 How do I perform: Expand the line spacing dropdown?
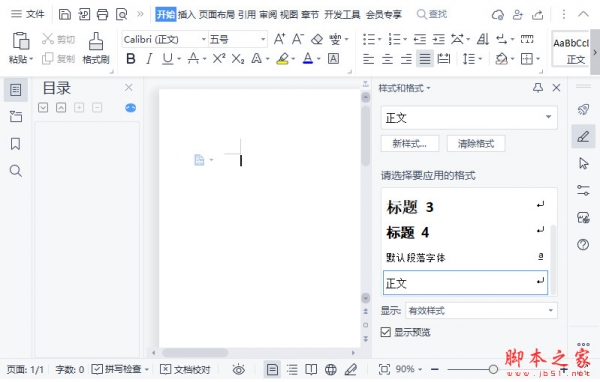click(x=480, y=59)
